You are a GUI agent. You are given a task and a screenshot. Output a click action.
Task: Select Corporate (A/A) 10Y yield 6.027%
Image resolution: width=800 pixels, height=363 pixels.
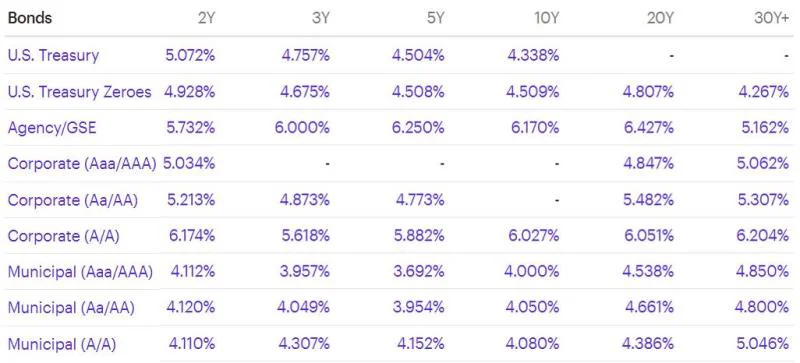pos(533,236)
